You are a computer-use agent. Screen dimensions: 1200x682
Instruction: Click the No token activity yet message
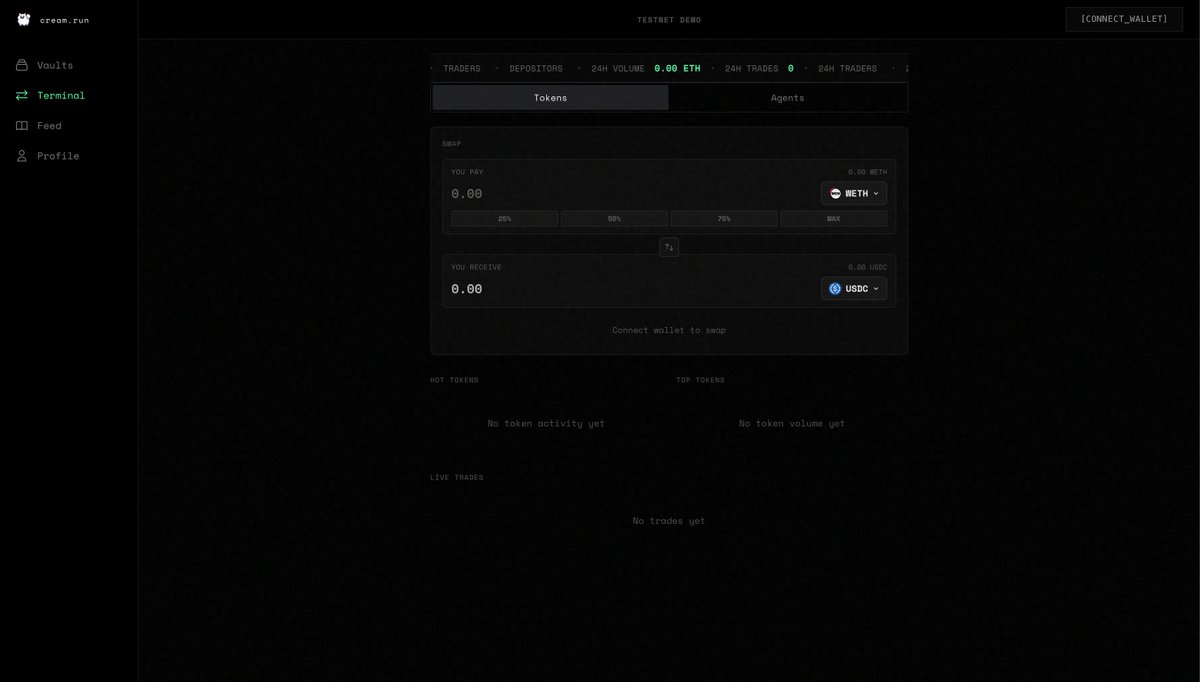pyautogui.click(x=546, y=424)
